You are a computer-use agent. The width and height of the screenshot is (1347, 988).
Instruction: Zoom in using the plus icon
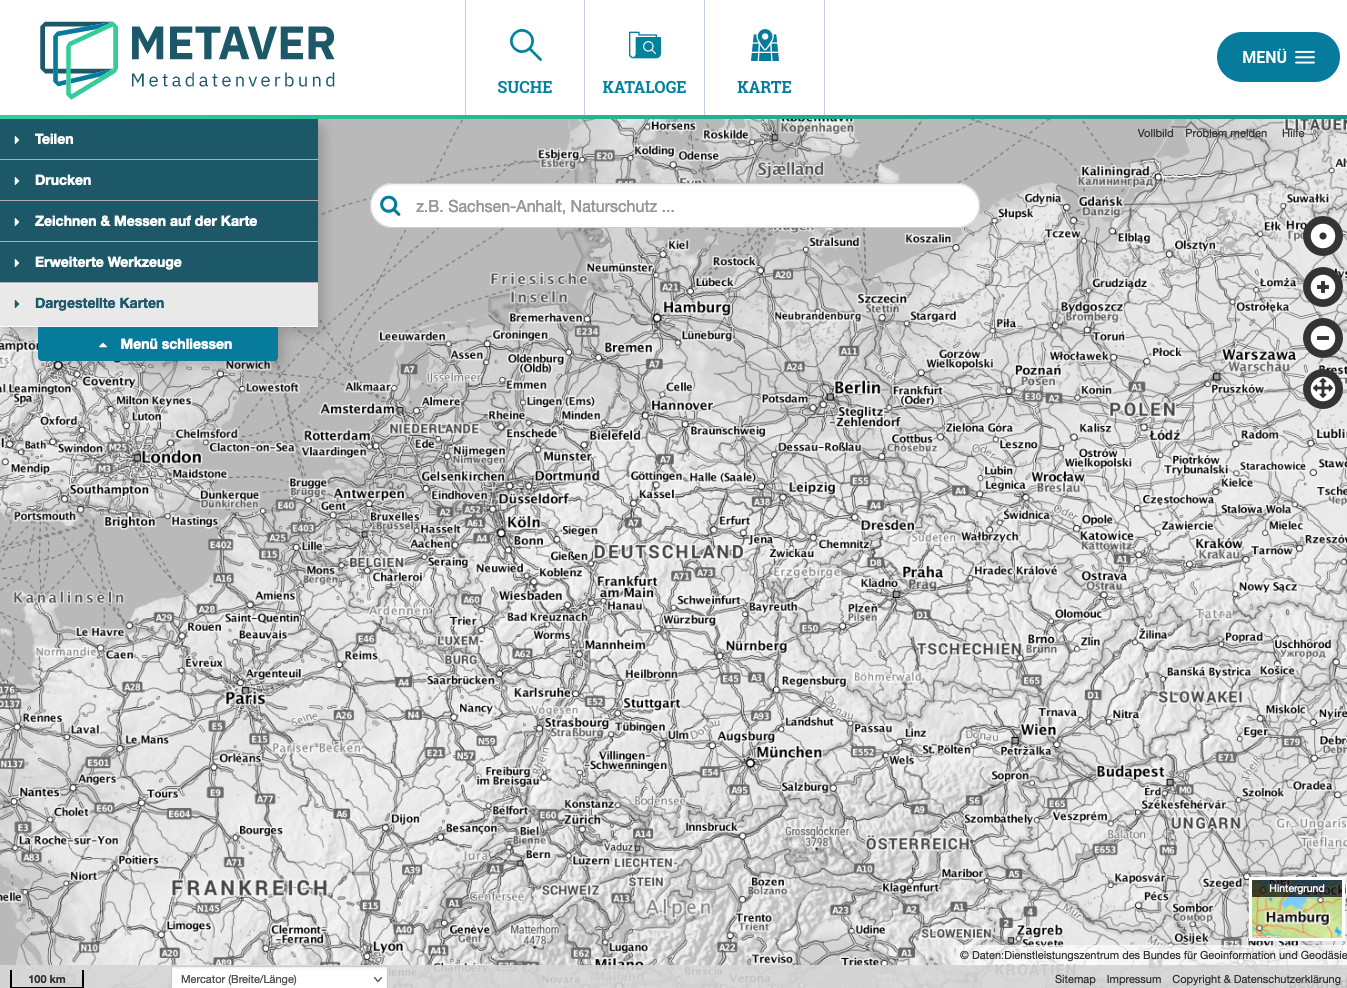[x=1322, y=287]
